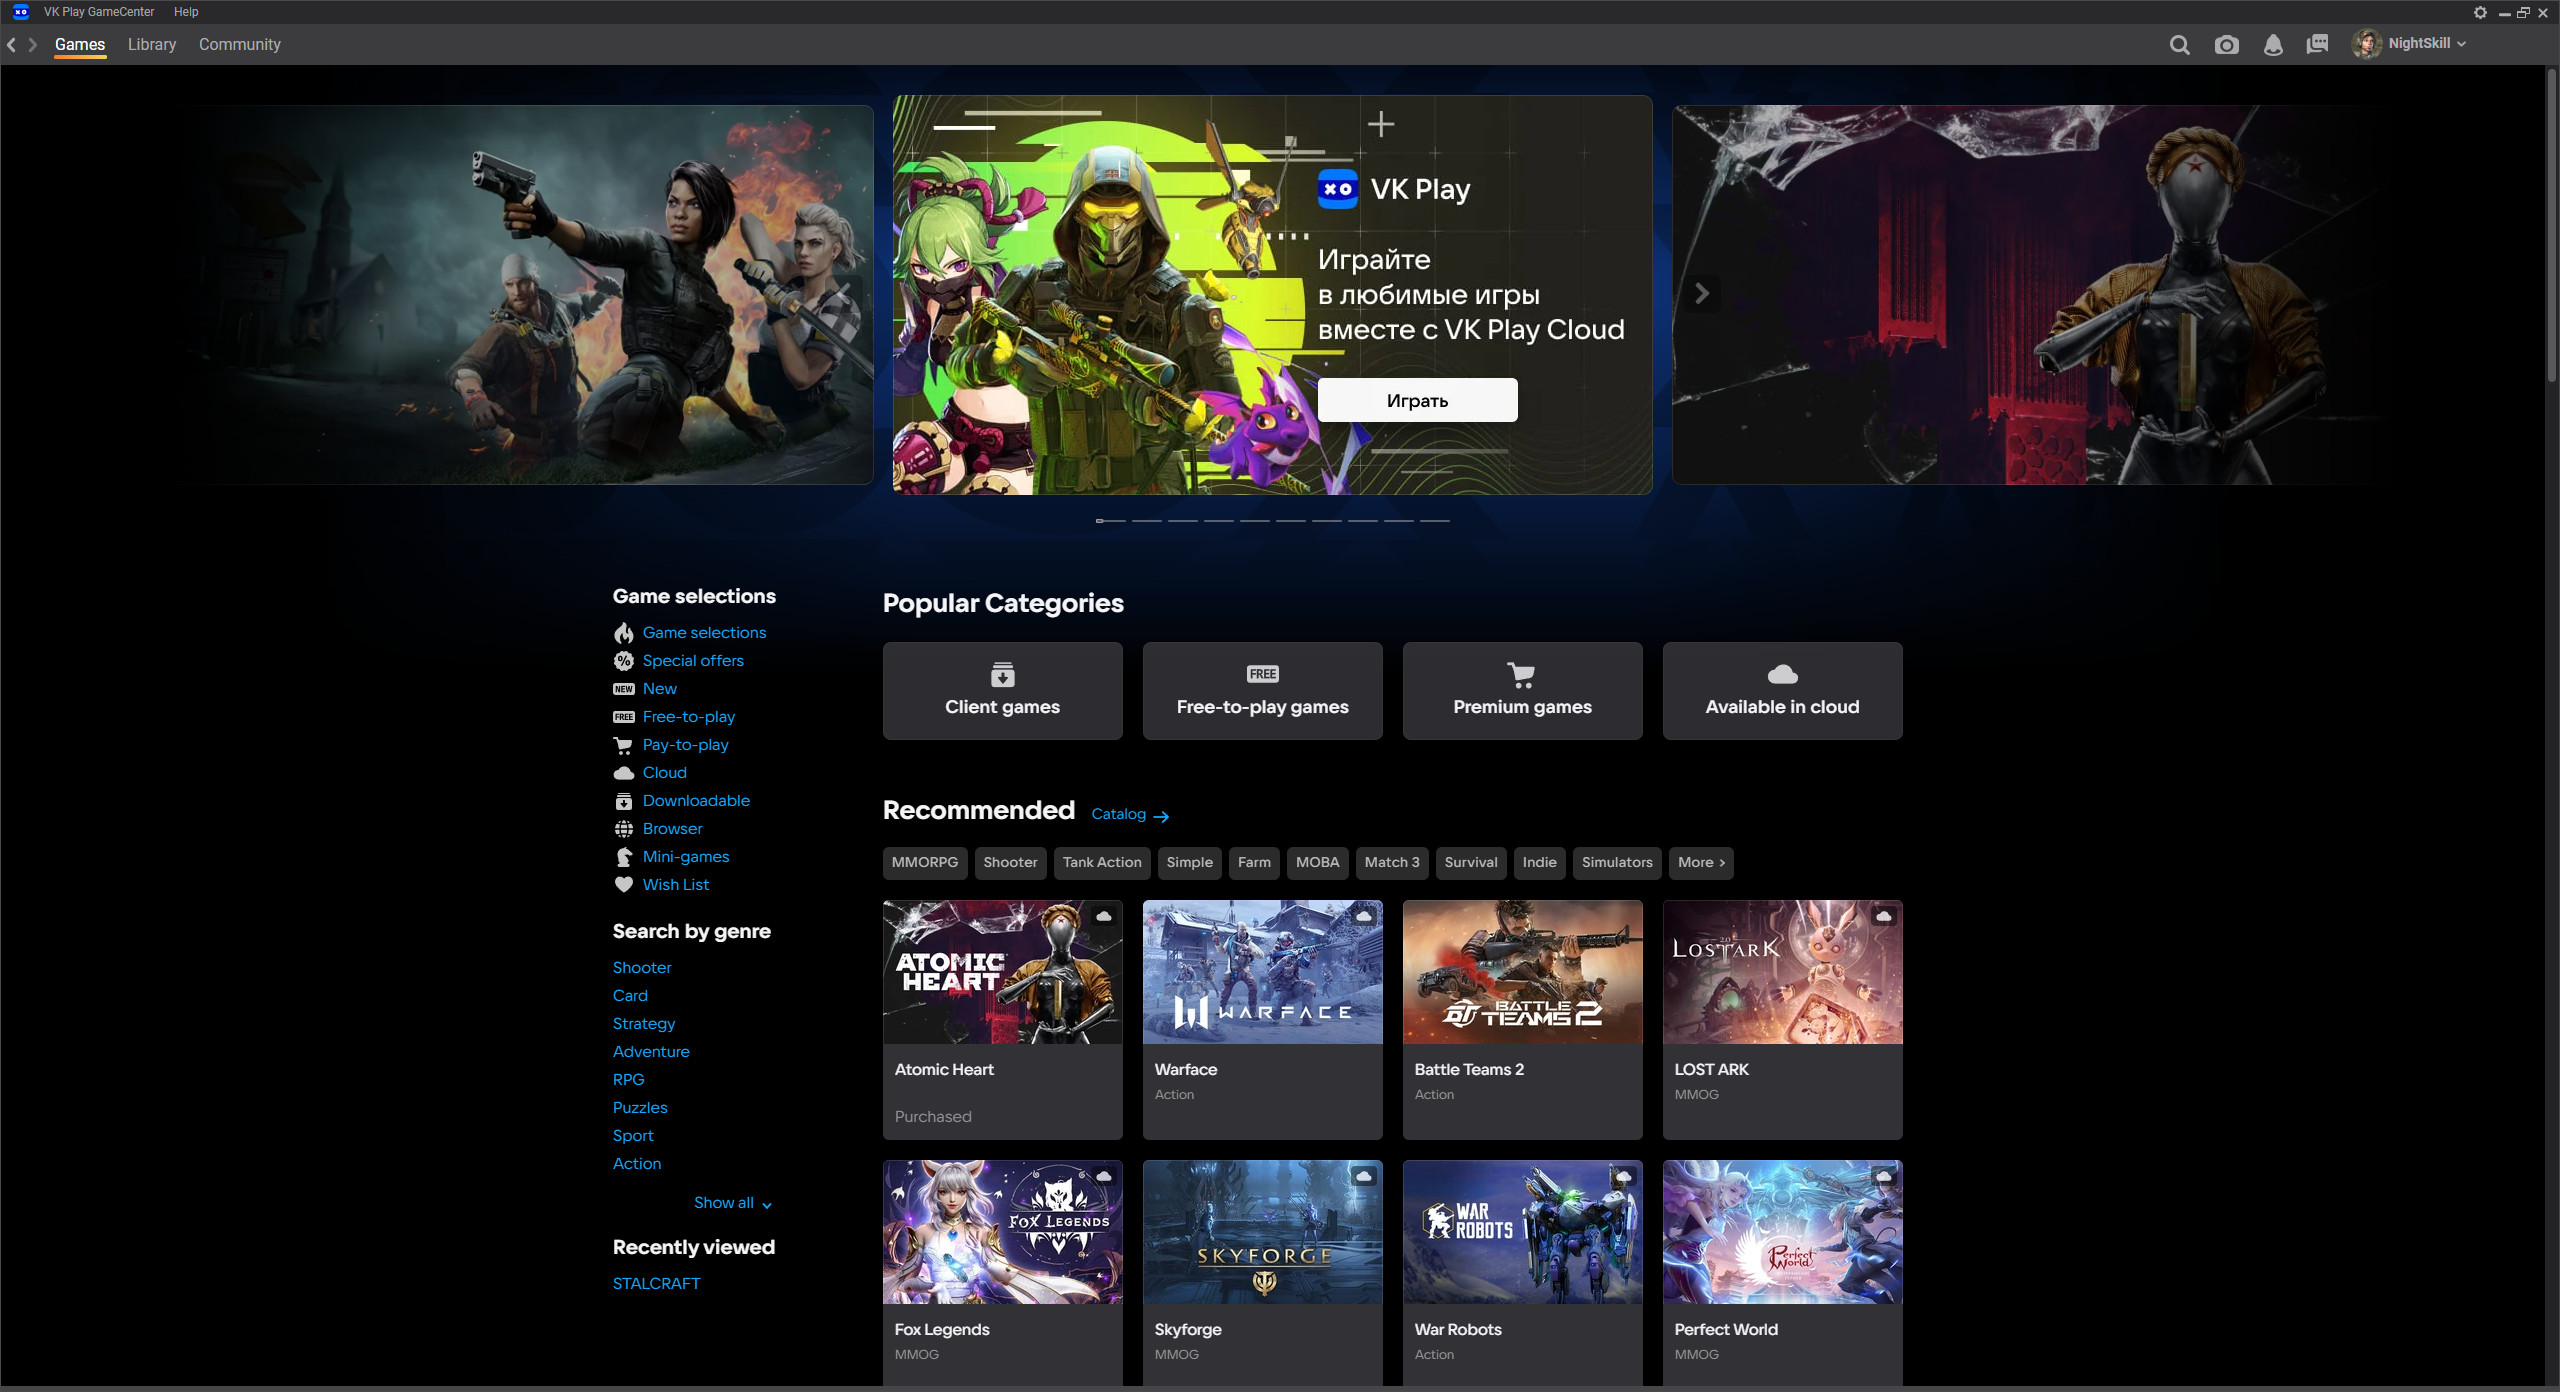Select the Tank Action tag
Image resolution: width=2560 pixels, height=1392 pixels.
pos(1102,862)
